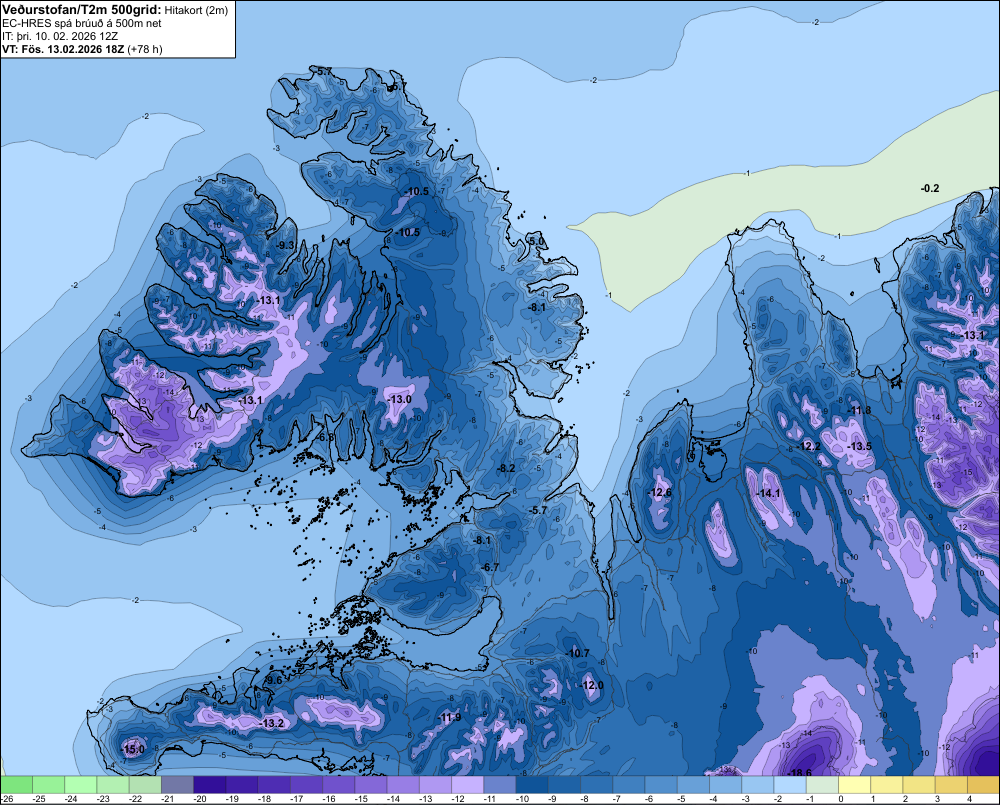Click the title text 'Veðurstofan/T2m 500grid:'

click(82, 10)
